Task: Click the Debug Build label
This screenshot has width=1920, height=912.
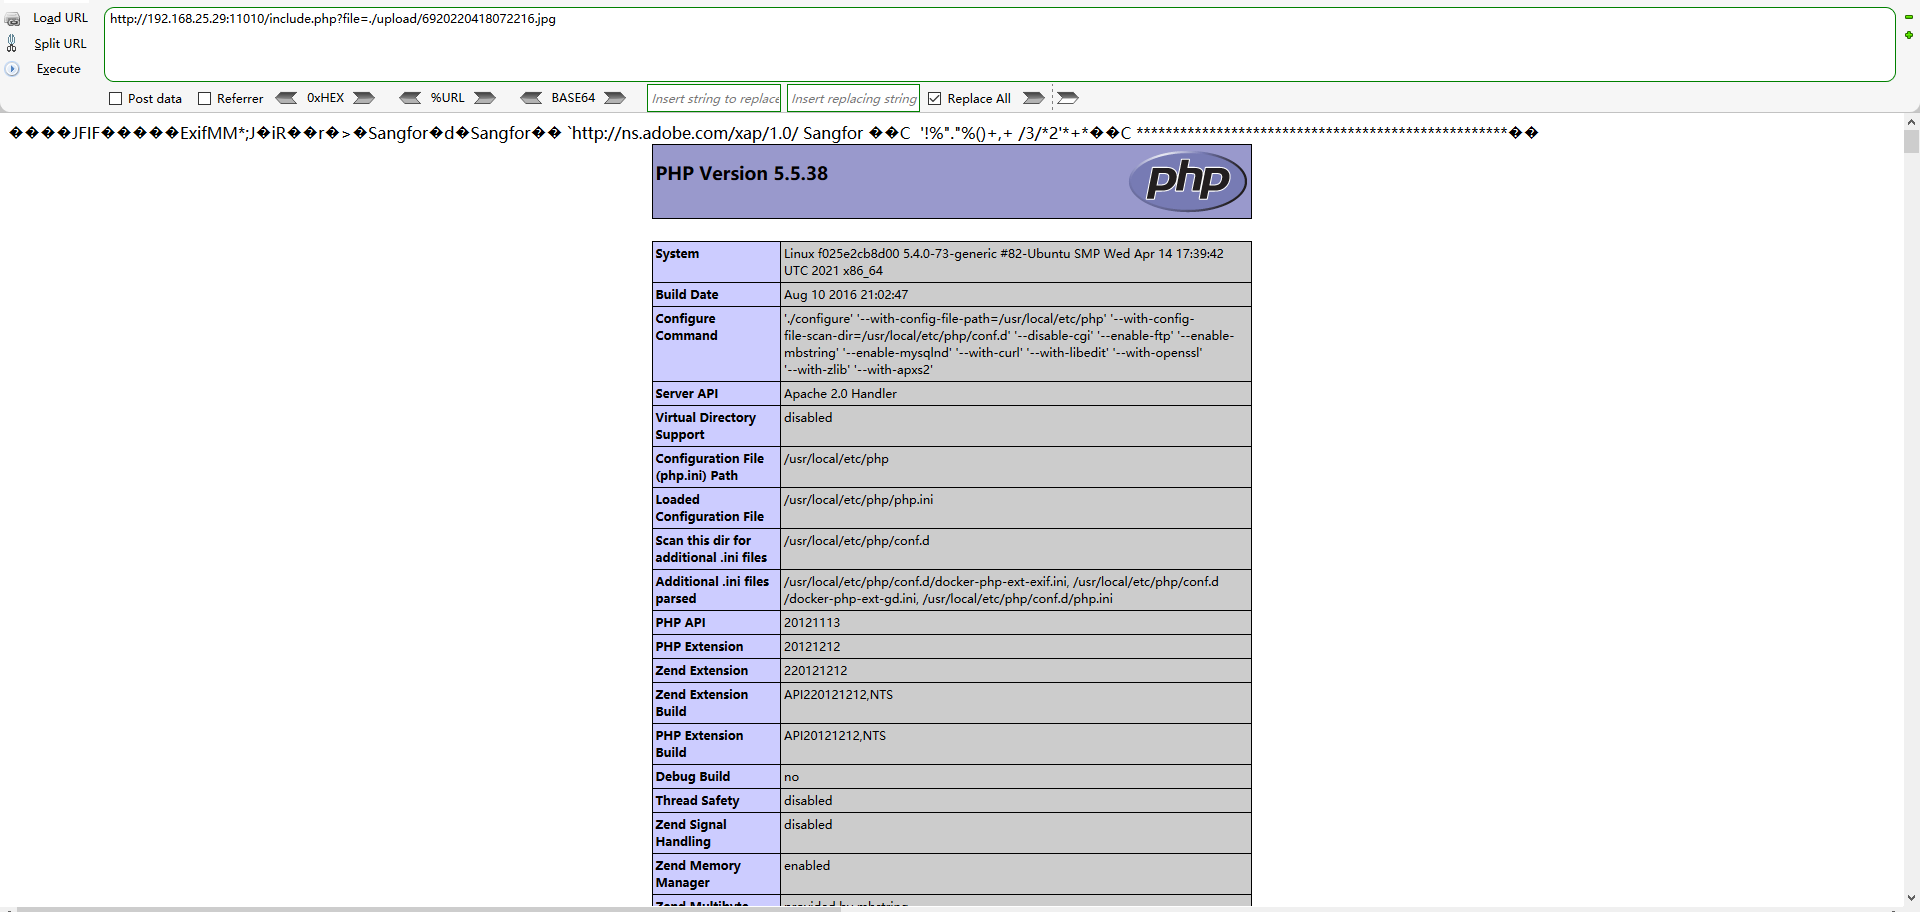Action: [692, 777]
